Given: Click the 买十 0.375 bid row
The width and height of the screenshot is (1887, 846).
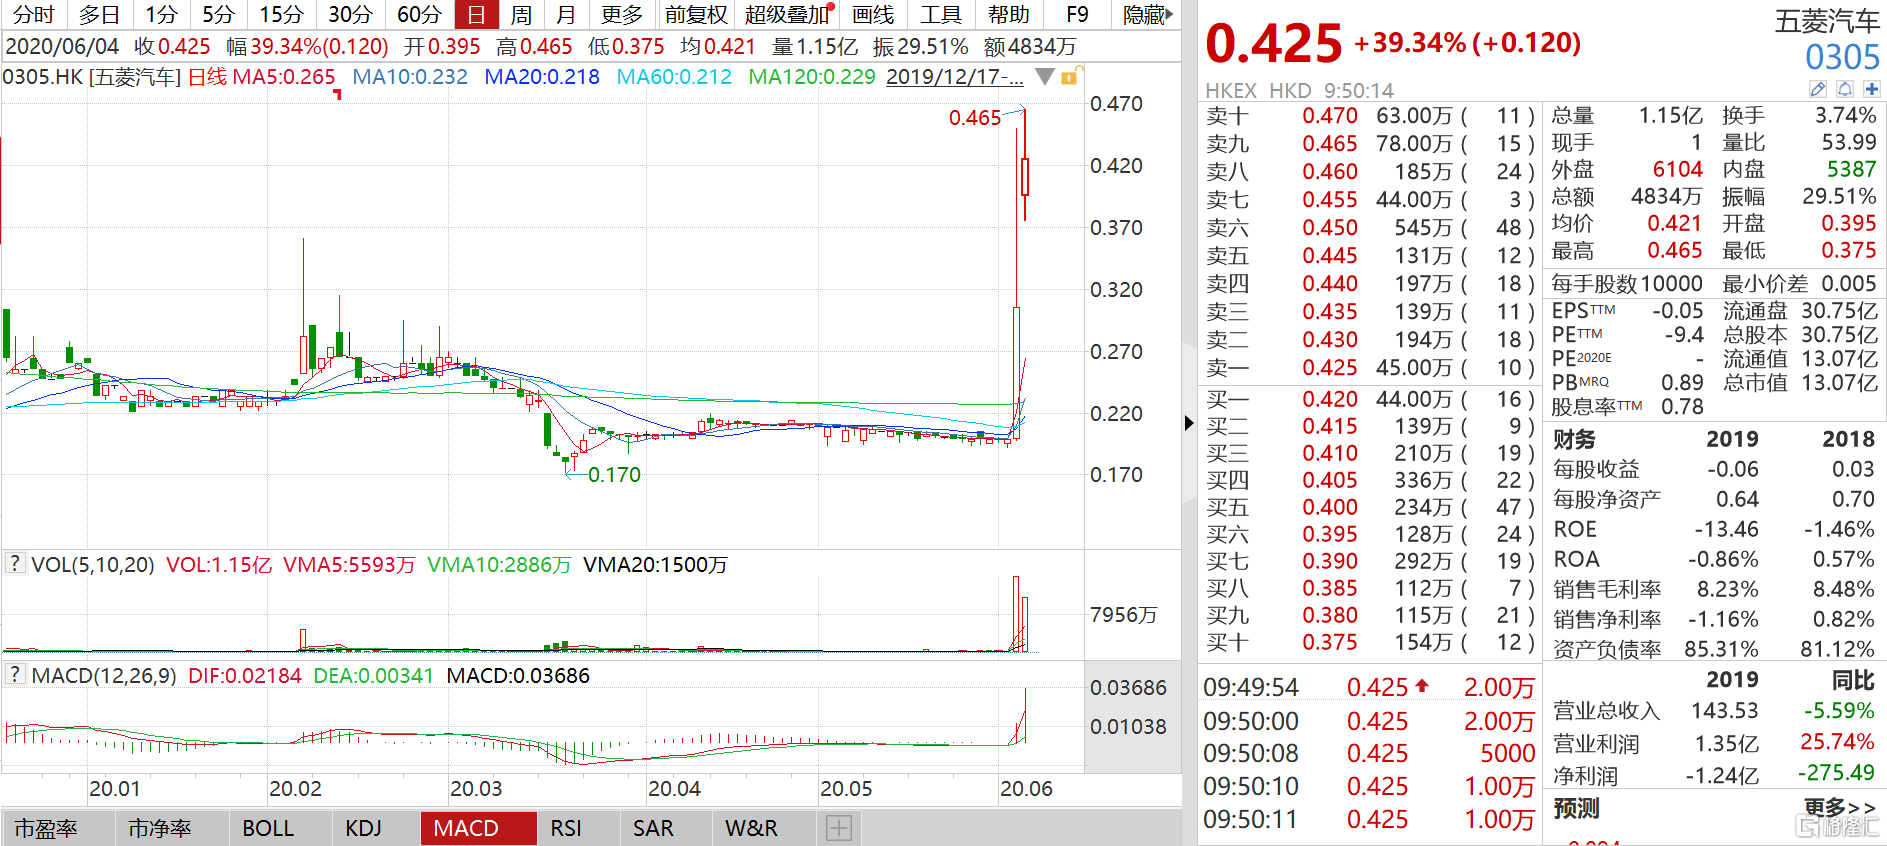Looking at the screenshot, I should 1369,642.
